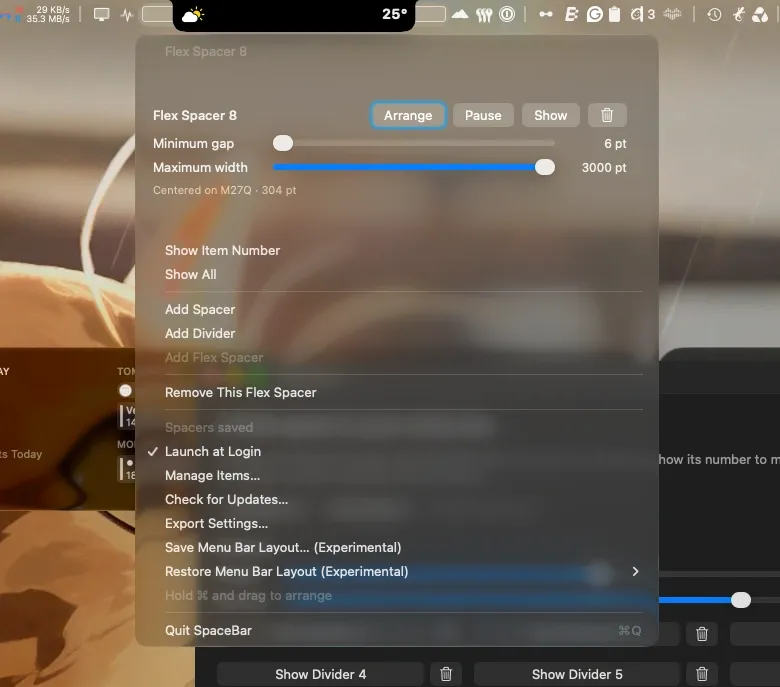Click the 6 pt minimum gap value
Image resolution: width=780 pixels, height=687 pixels.
(x=615, y=144)
